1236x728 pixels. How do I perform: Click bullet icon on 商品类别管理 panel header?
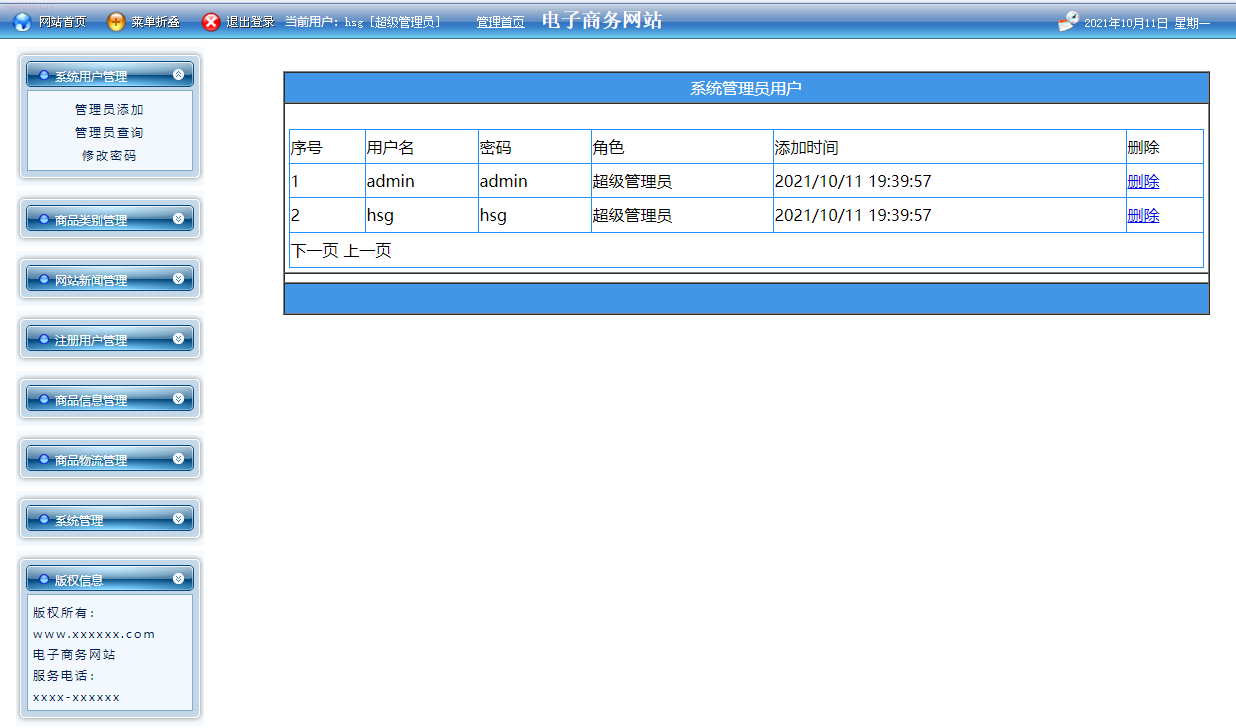pyautogui.click(x=44, y=219)
